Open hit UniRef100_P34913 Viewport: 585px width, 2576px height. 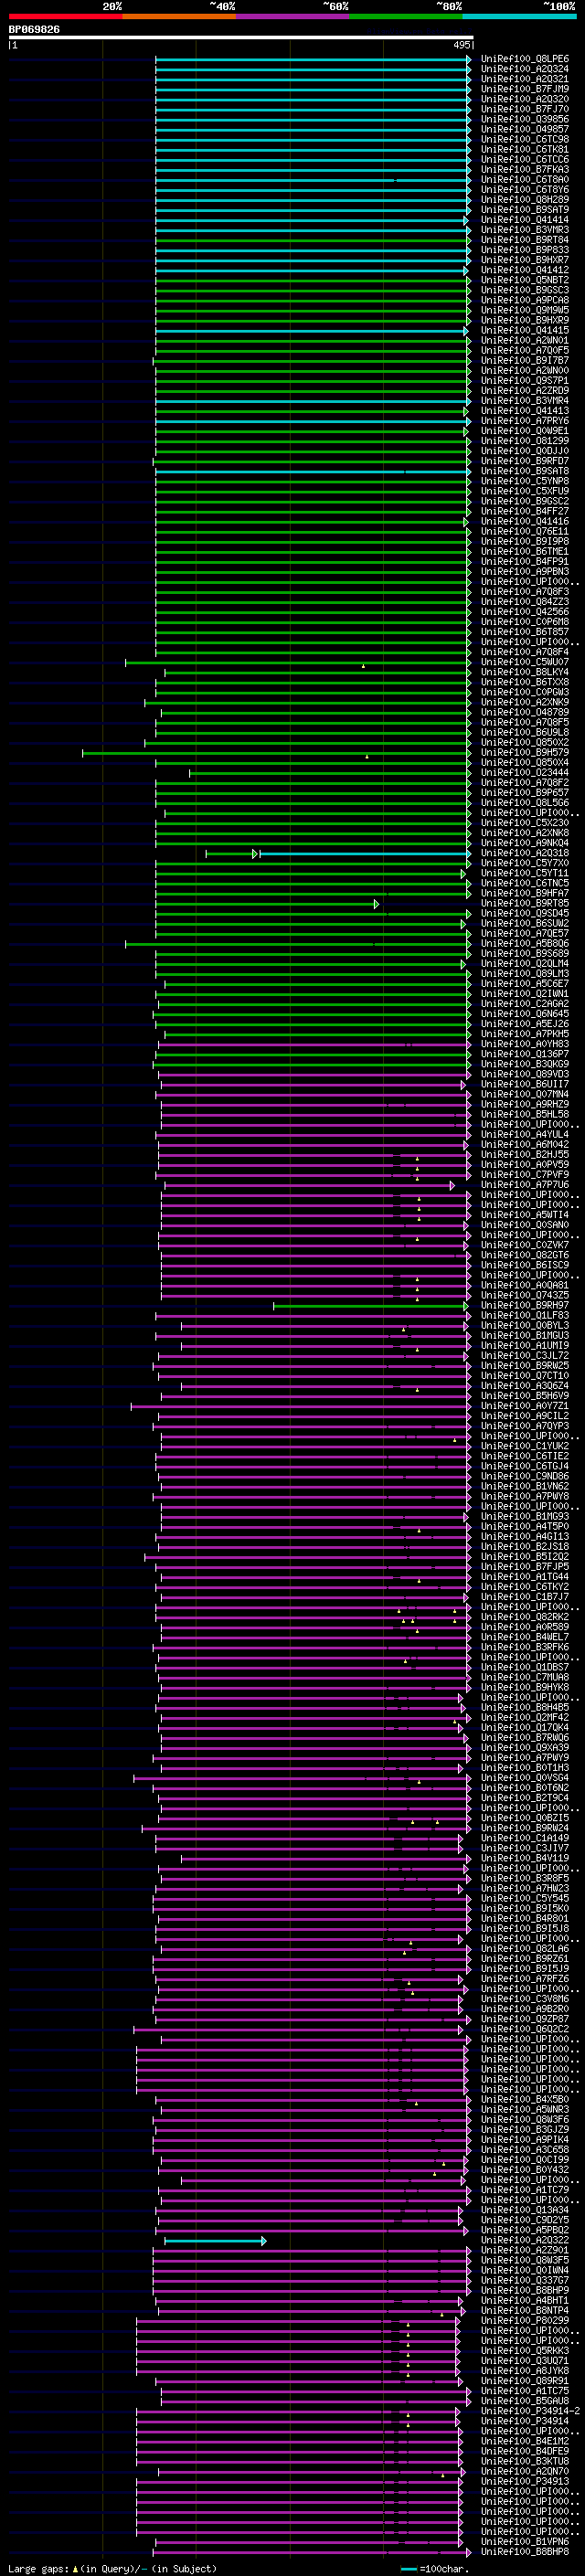[x=525, y=2481]
